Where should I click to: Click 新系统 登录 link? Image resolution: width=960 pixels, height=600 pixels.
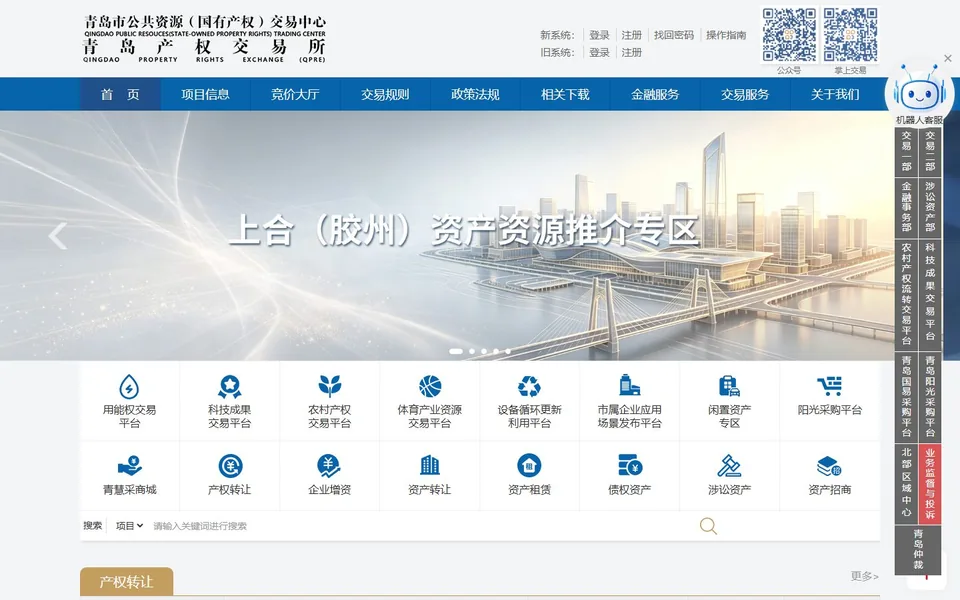[x=599, y=35]
